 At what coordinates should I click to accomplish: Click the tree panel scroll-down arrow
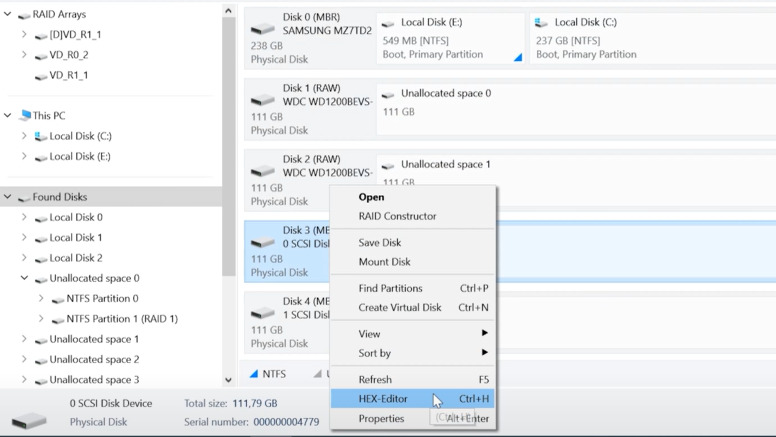click(x=228, y=380)
